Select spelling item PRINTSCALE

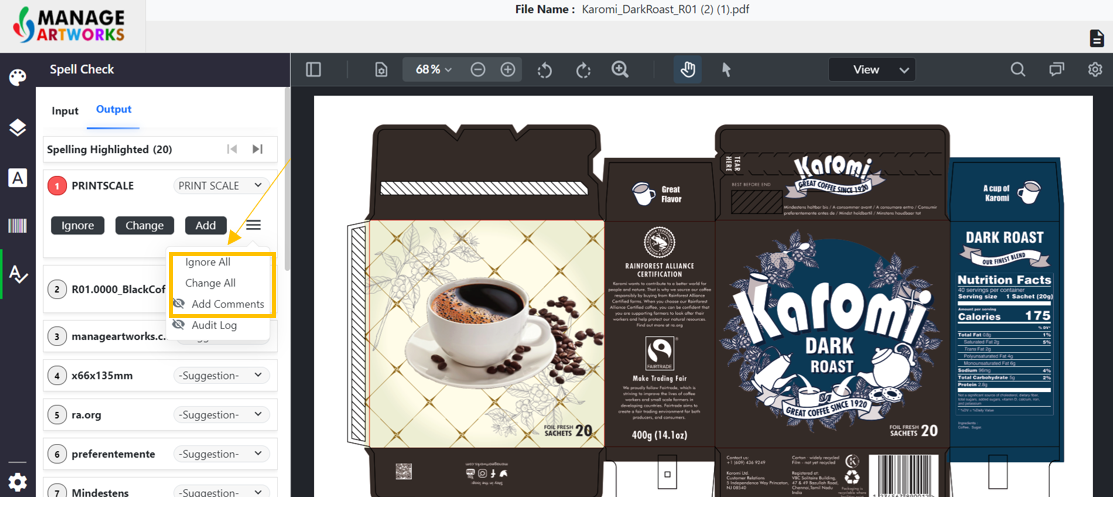pos(102,185)
